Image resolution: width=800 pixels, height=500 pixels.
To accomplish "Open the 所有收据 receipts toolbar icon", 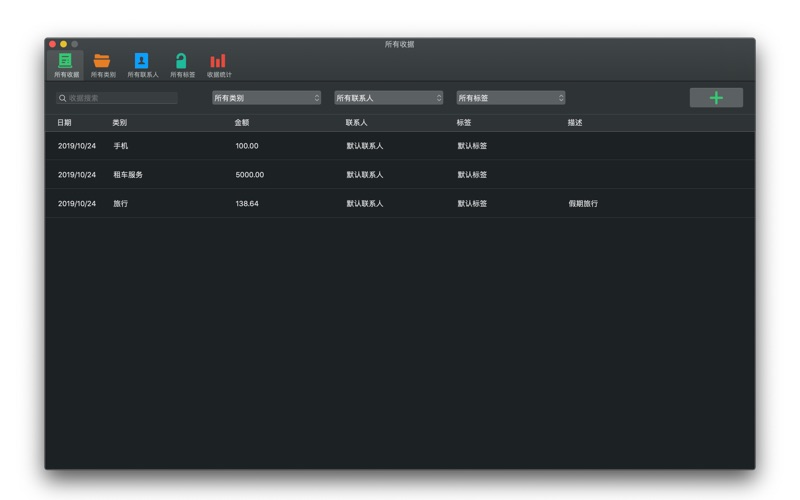I will 66,62.
